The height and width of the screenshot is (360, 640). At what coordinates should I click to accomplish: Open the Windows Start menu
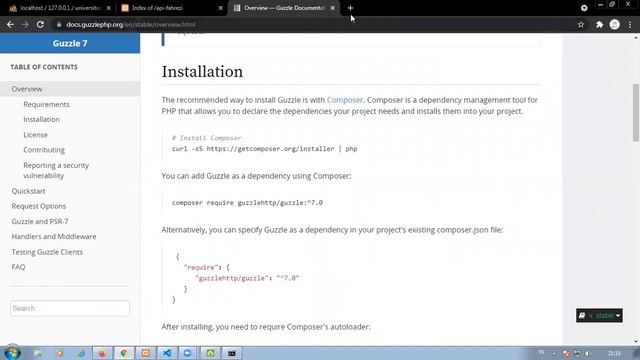tap(12, 353)
